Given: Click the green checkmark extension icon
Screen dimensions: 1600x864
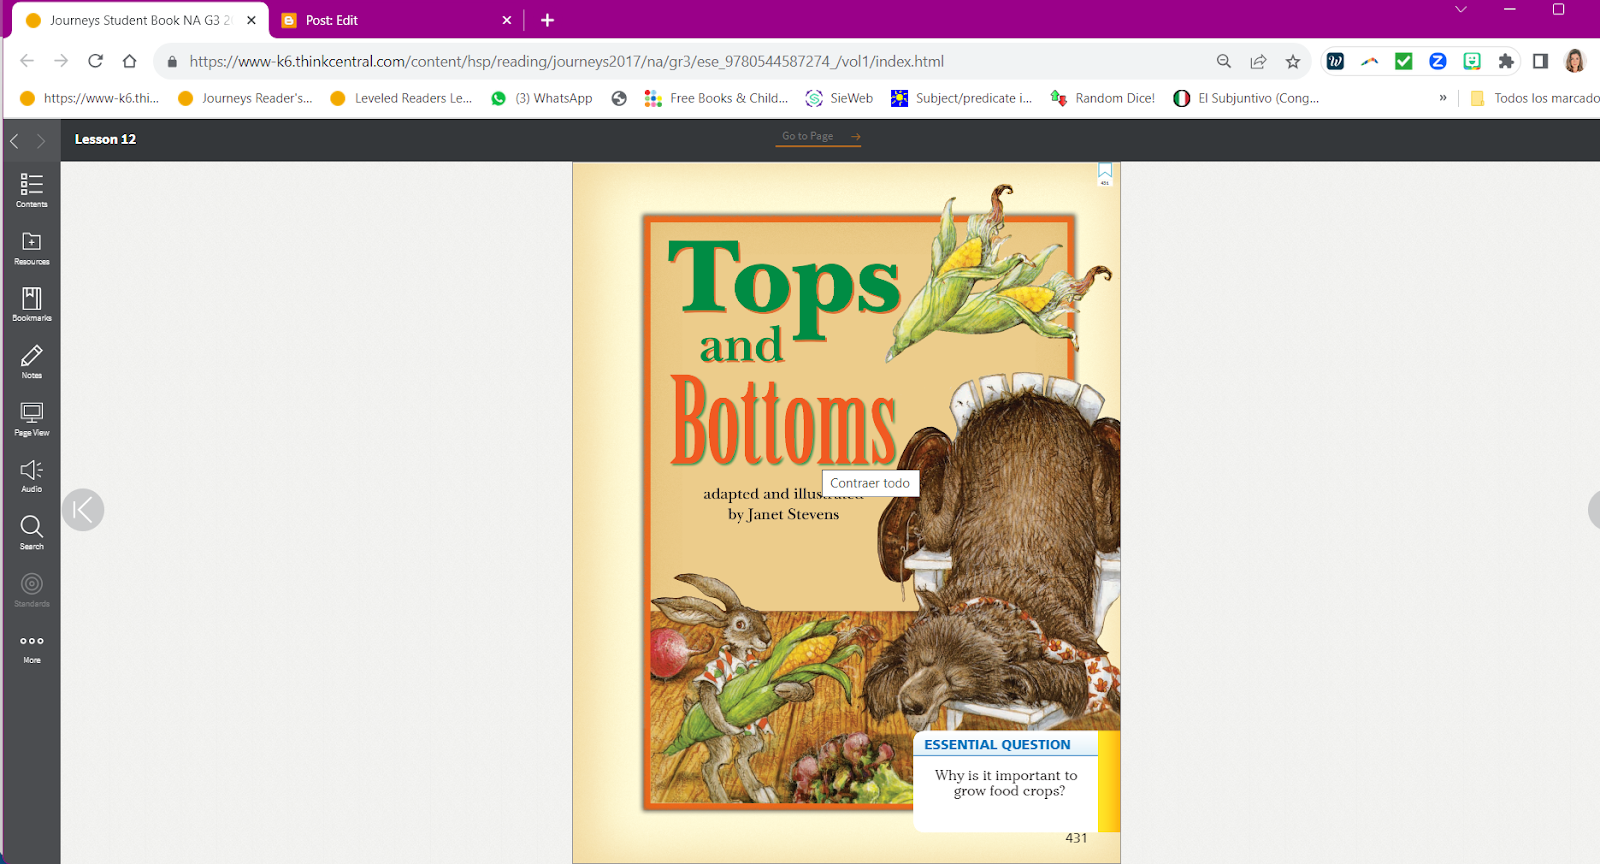Looking at the screenshot, I should [x=1404, y=61].
